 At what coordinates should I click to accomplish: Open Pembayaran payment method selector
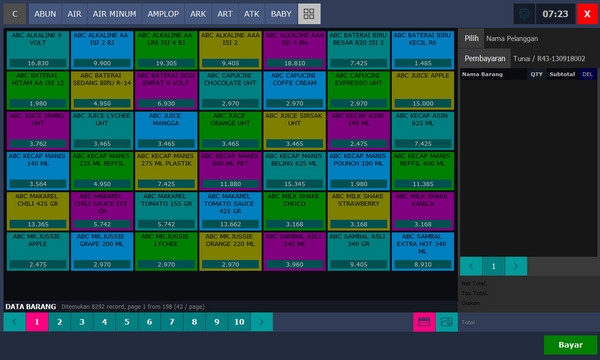(485, 58)
